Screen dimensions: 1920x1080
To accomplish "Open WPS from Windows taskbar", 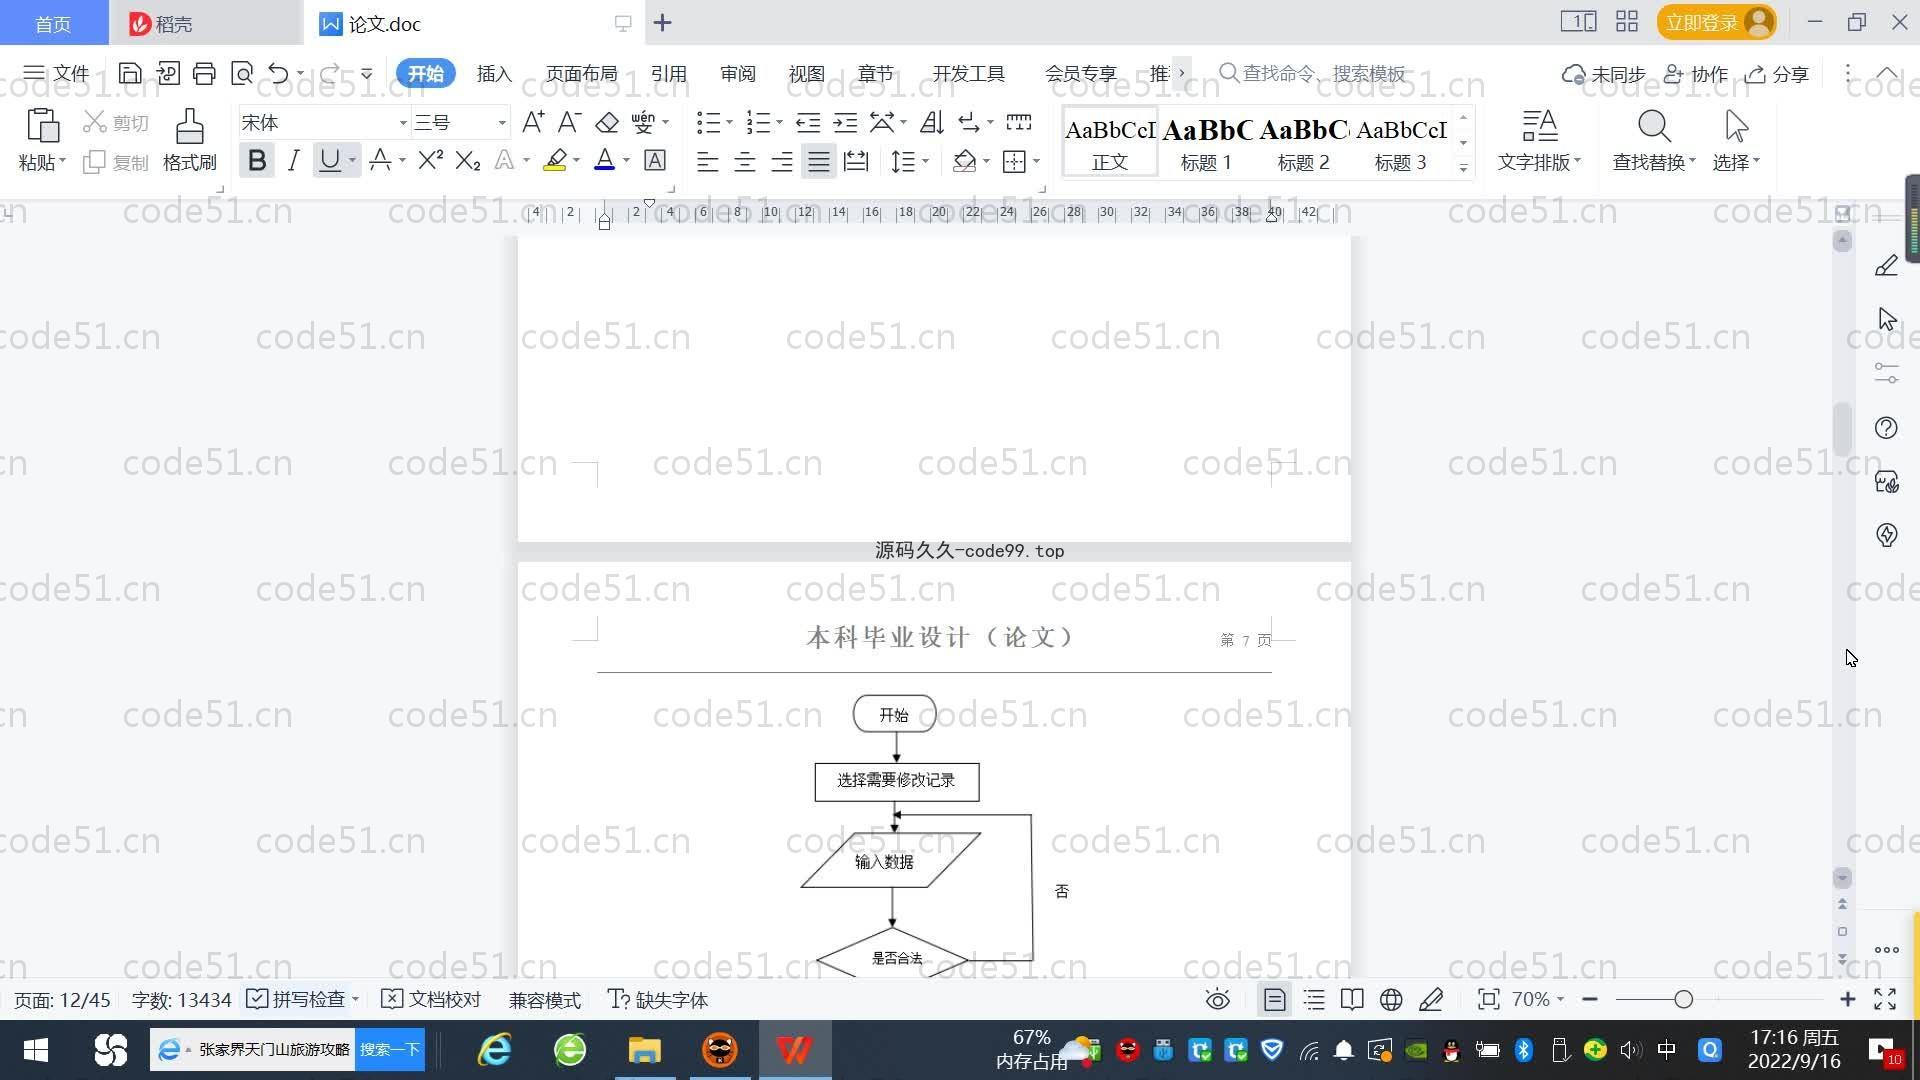I will click(x=795, y=1049).
